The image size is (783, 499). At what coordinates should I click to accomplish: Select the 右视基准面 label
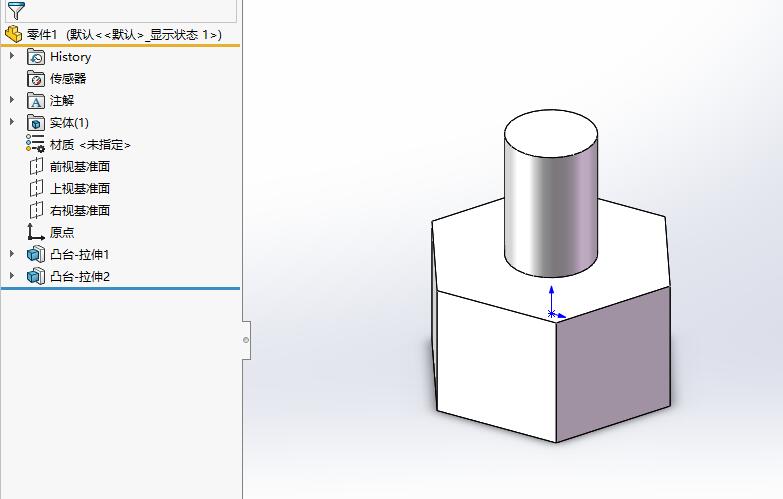(x=80, y=211)
